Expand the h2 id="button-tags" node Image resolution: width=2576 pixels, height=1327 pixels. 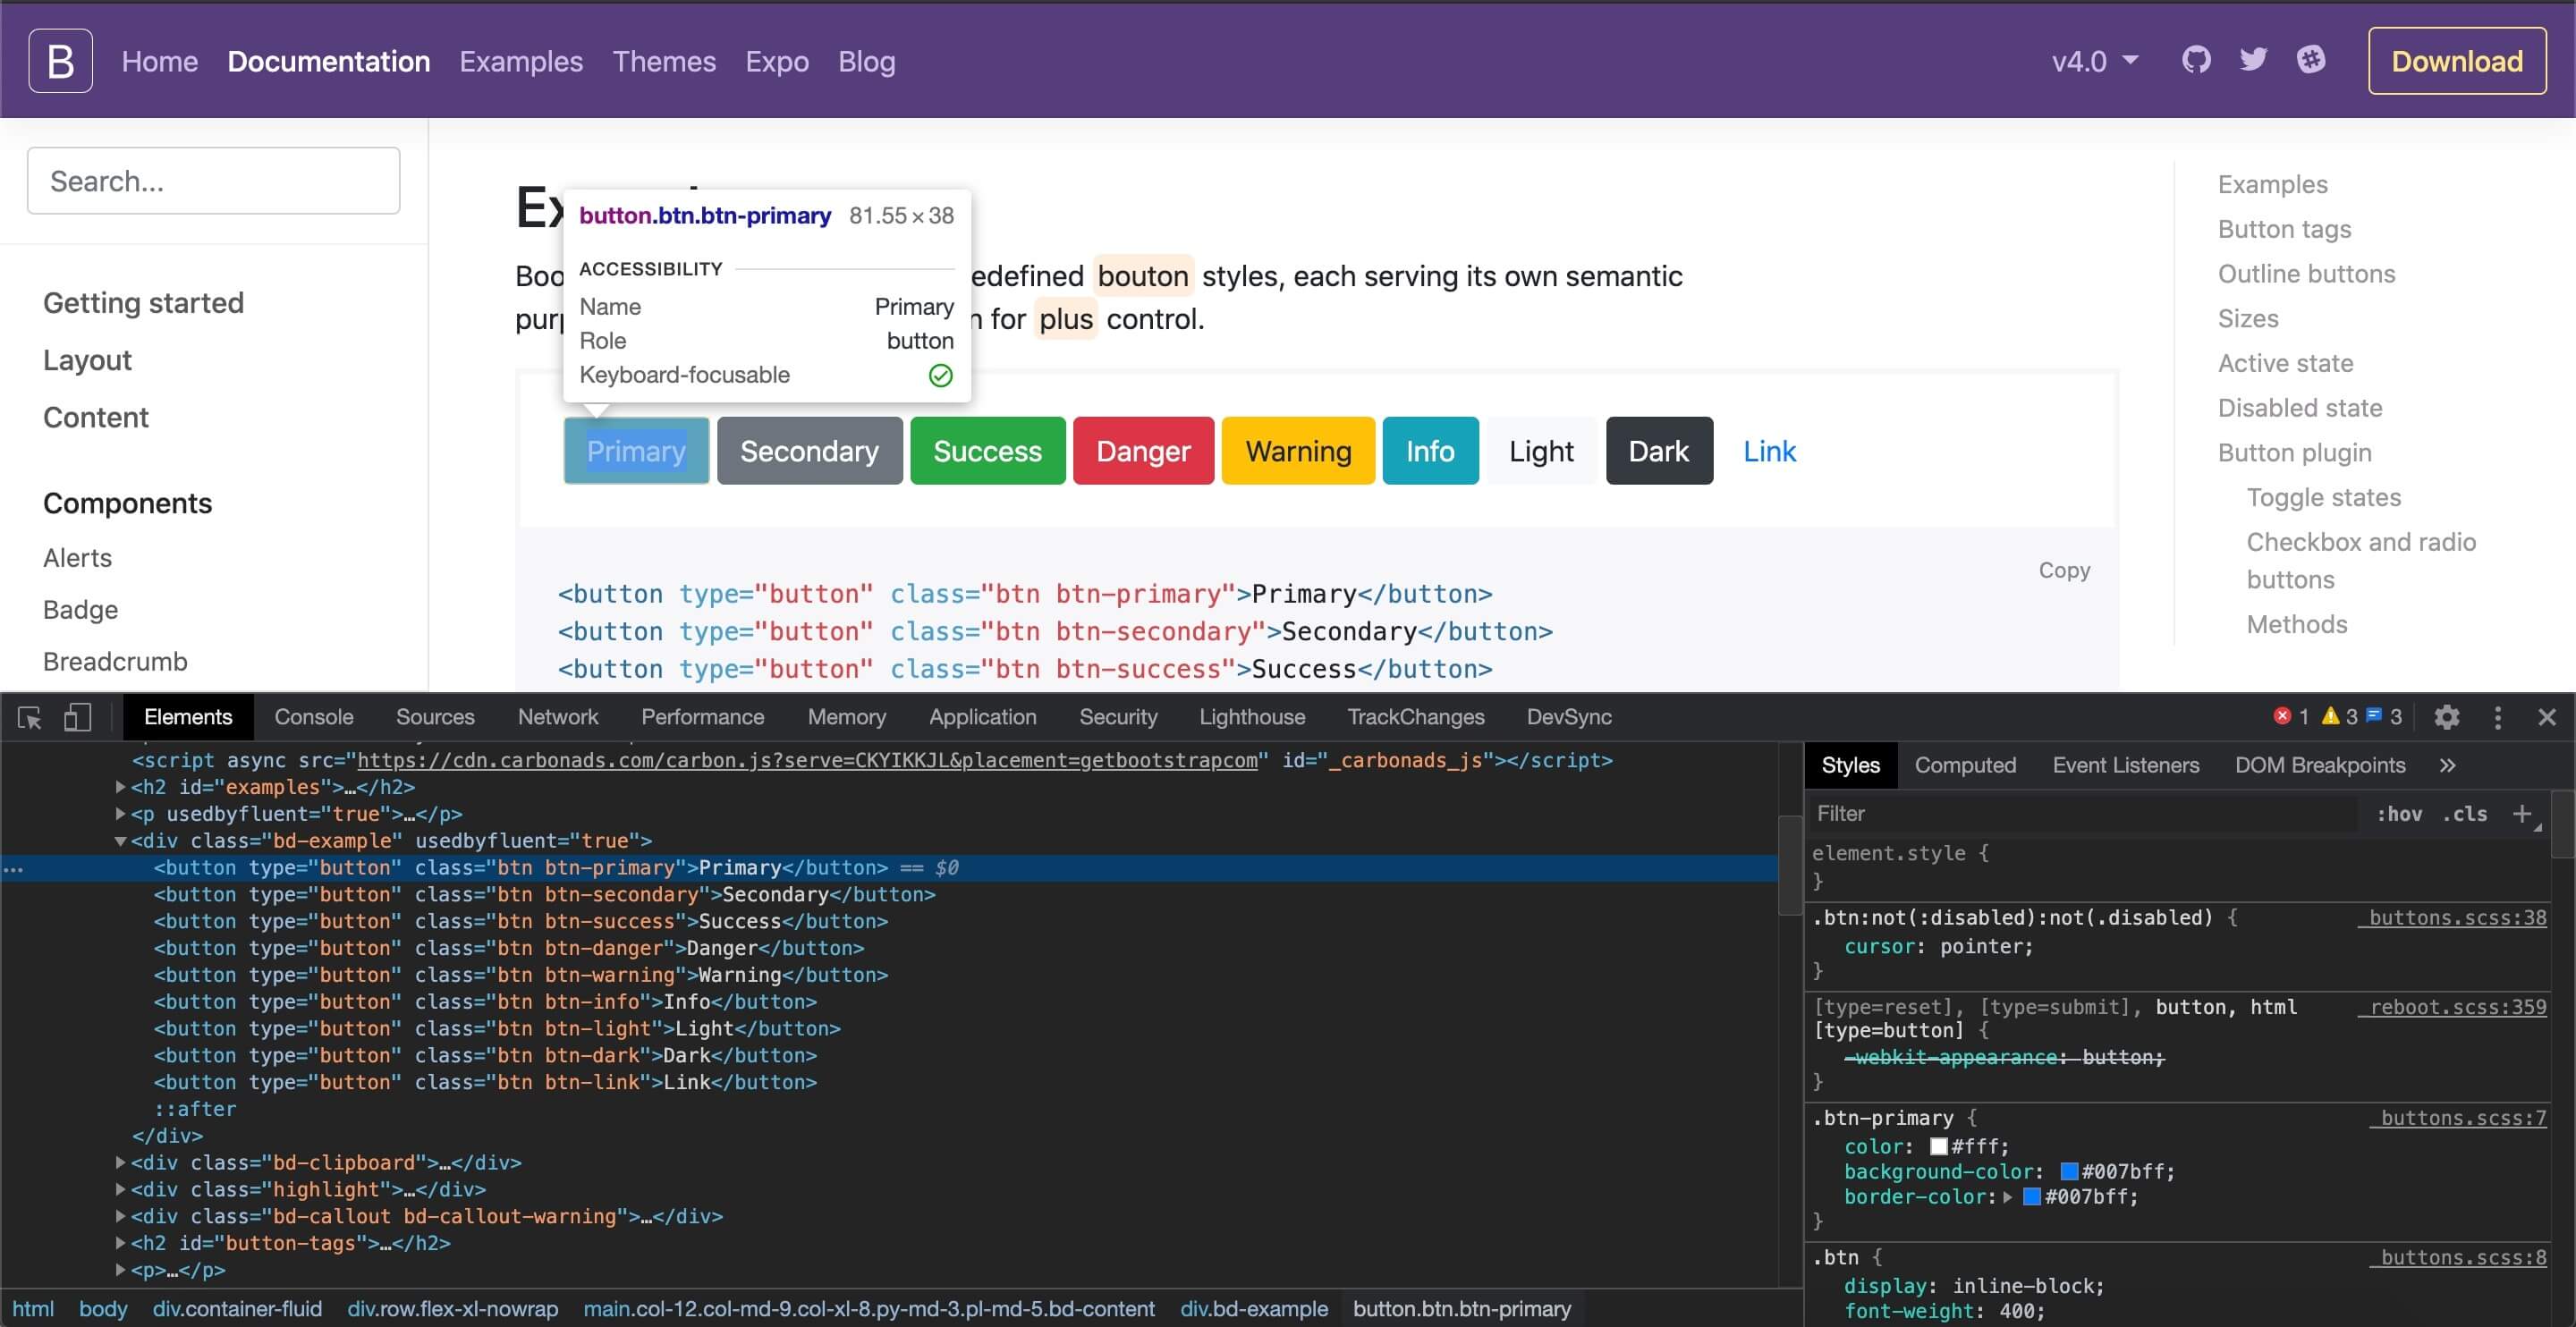click(x=121, y=1243)
